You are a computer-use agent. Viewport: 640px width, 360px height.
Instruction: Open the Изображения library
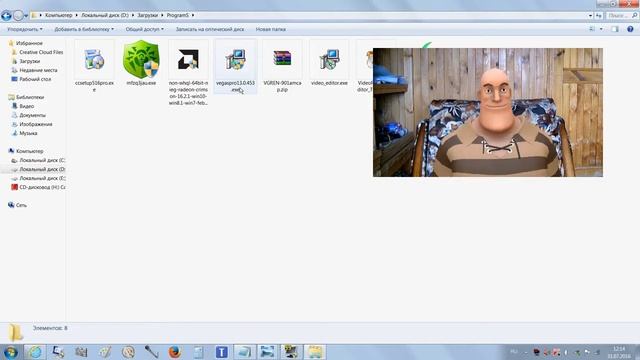click(36, 124)
